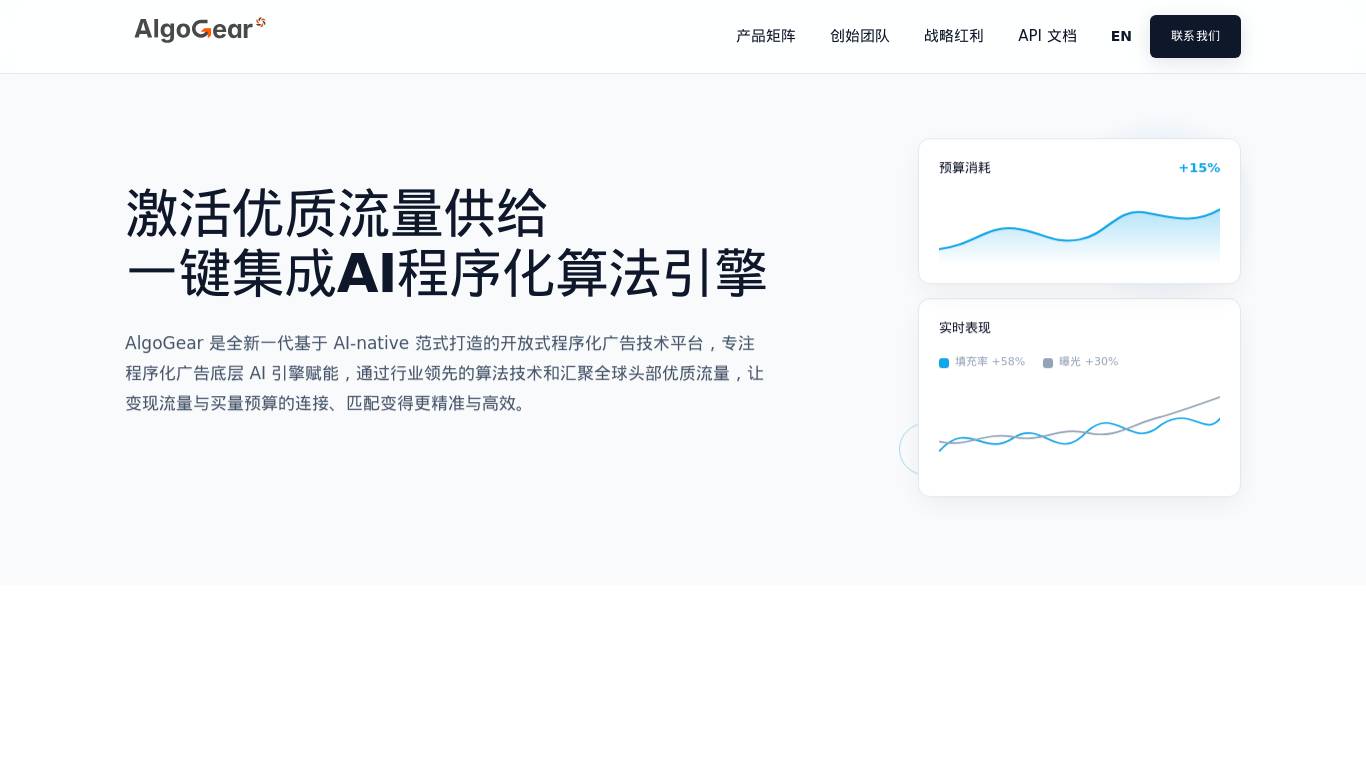
Task: Open API 文档 link
Action: pyautogui.click(x=1047, y=36)
